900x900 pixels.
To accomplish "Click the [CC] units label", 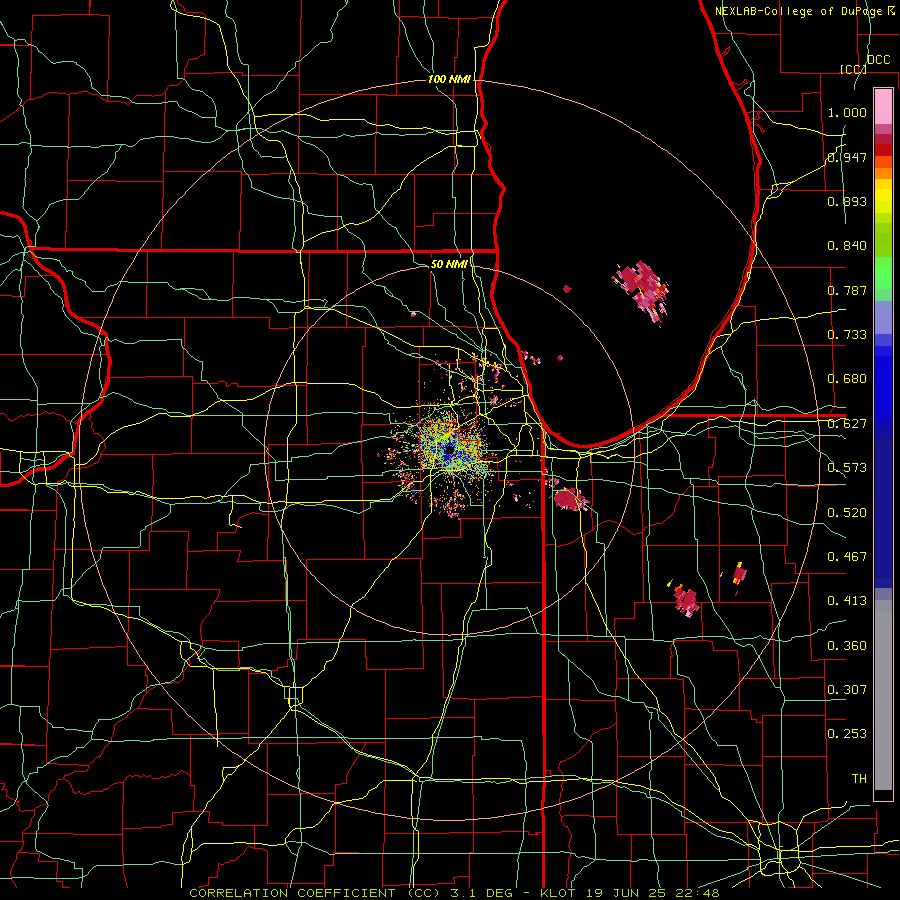I will tap(853, 69).
